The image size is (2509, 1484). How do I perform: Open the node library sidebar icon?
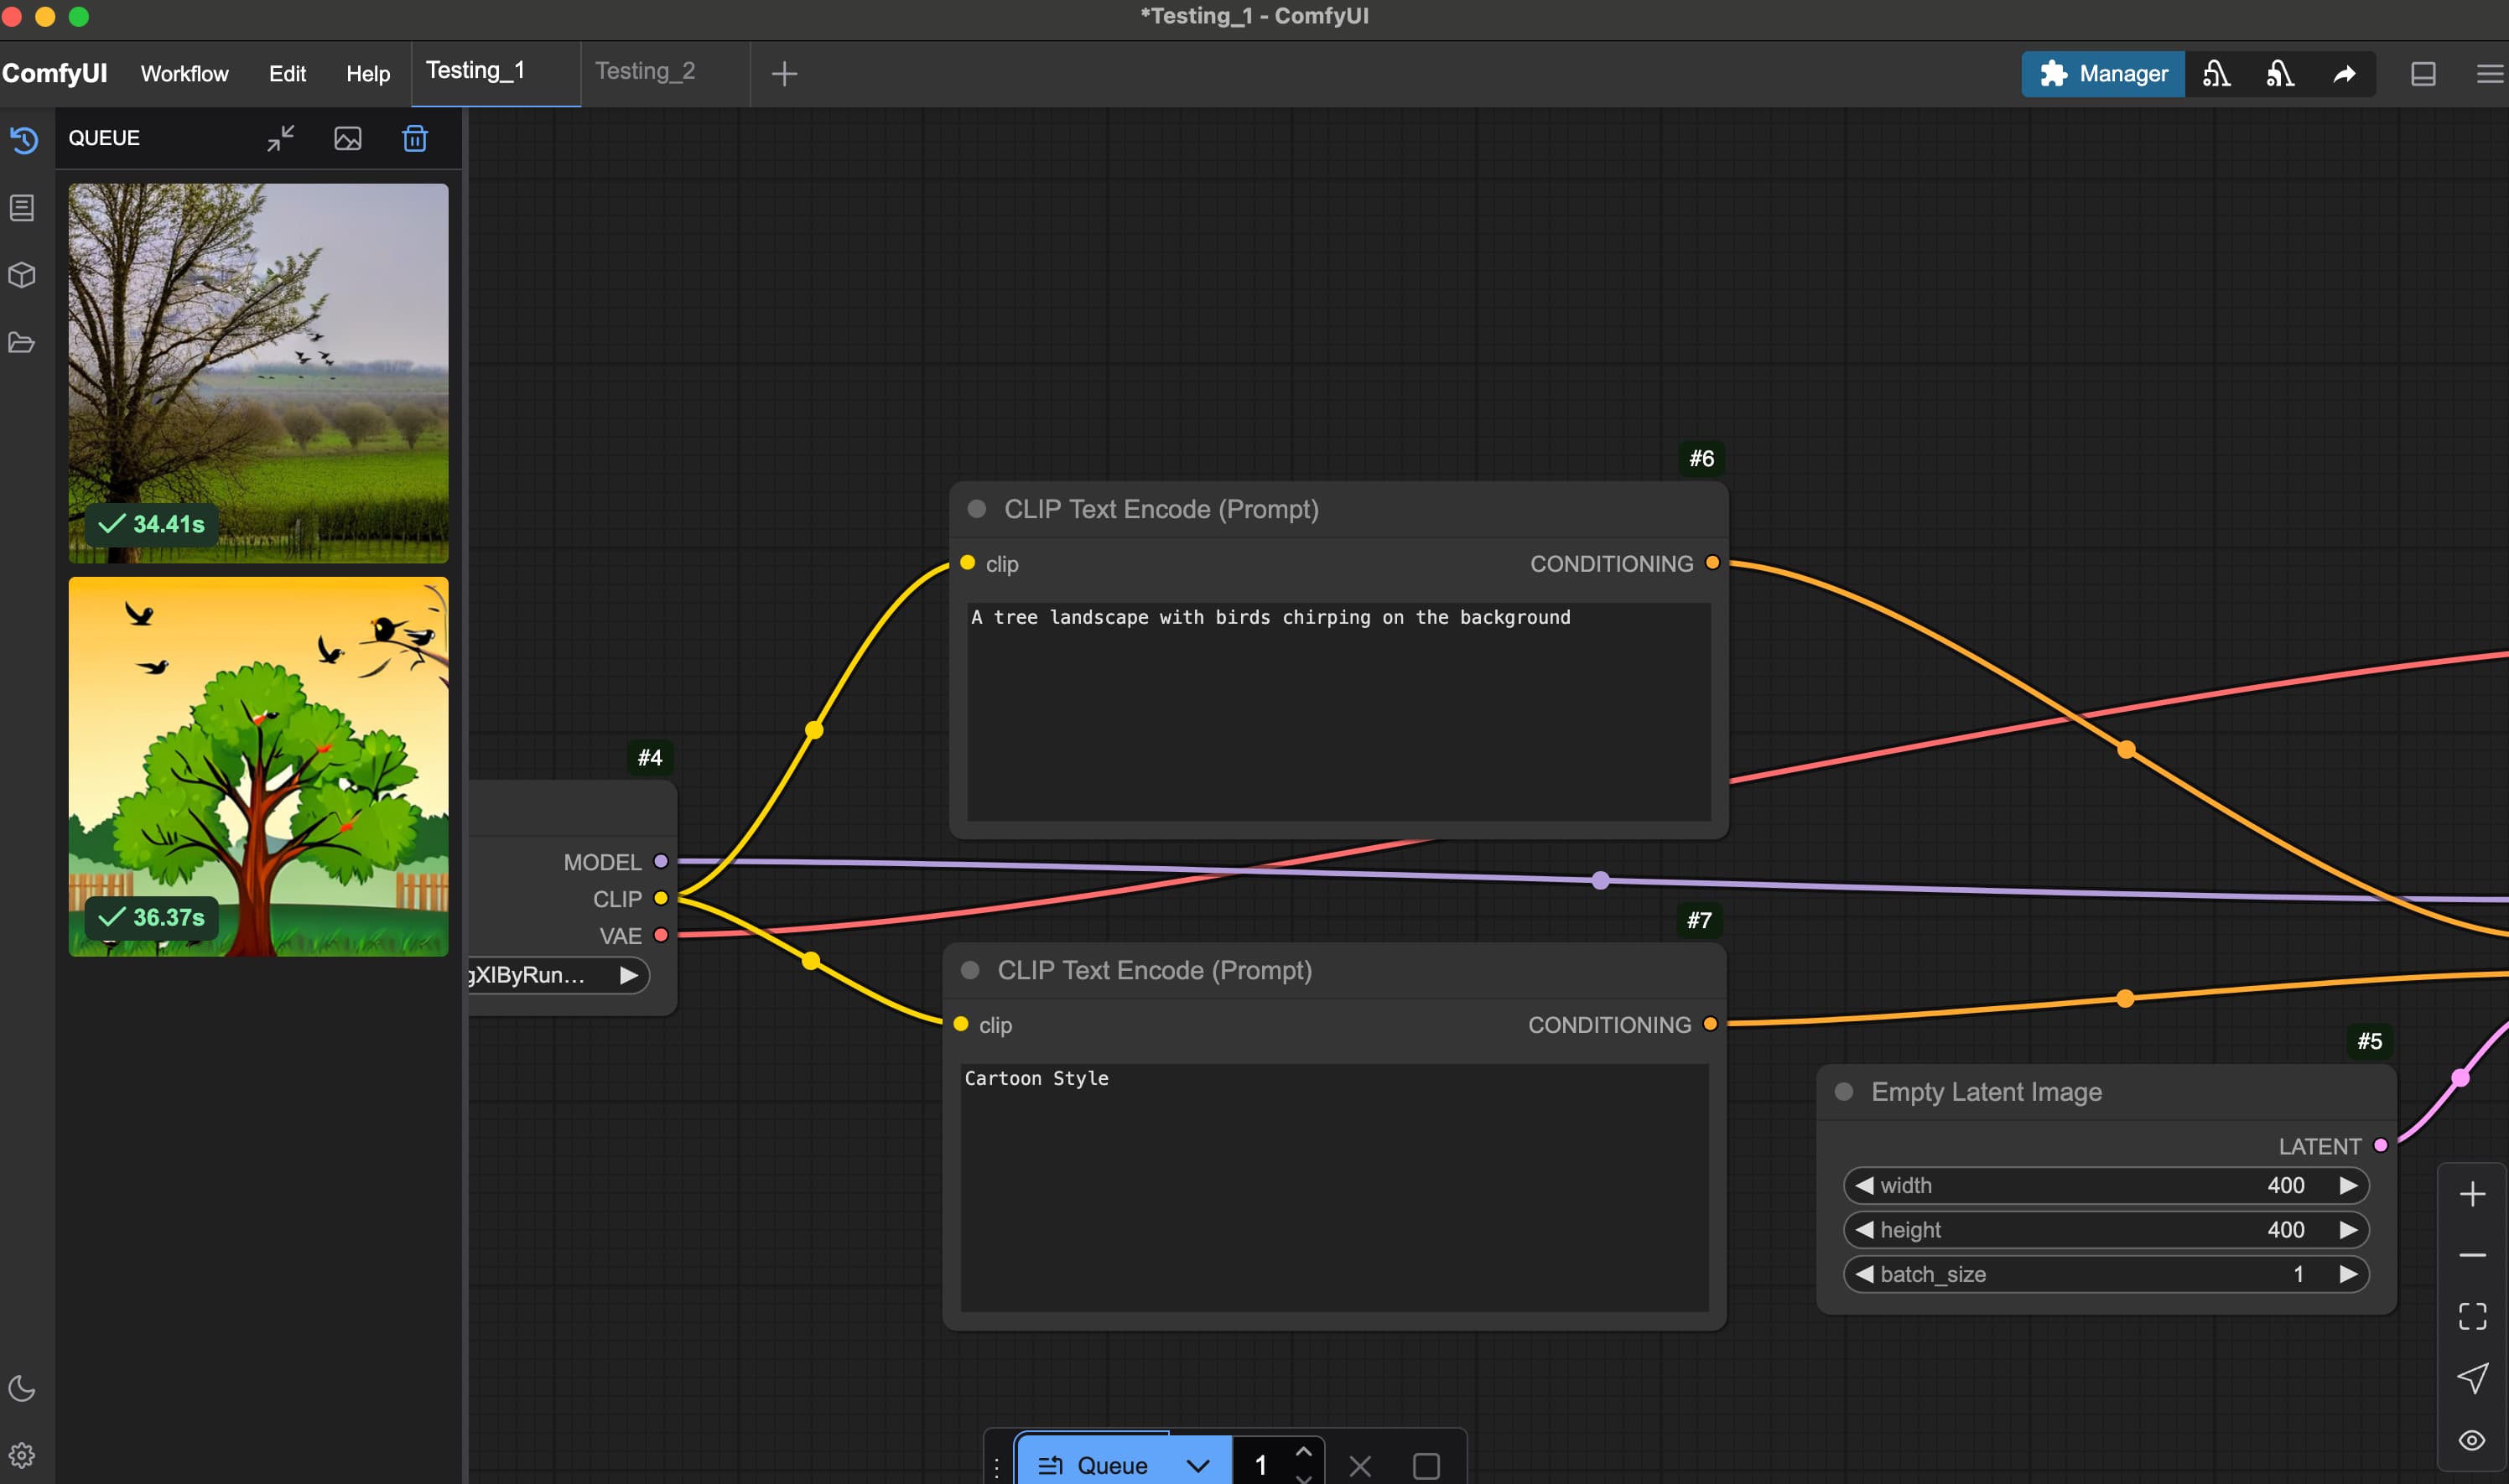tap(22, 208)
